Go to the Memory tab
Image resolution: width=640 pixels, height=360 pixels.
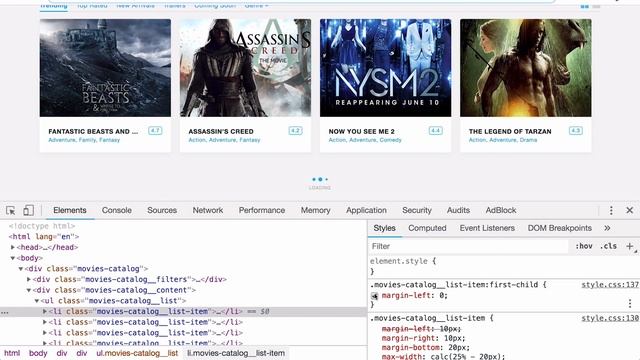[x=316, y=210]
